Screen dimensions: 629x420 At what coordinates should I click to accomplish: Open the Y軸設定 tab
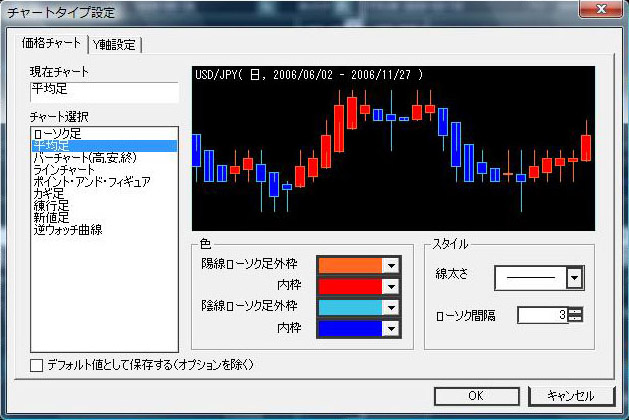pos(114,45)
